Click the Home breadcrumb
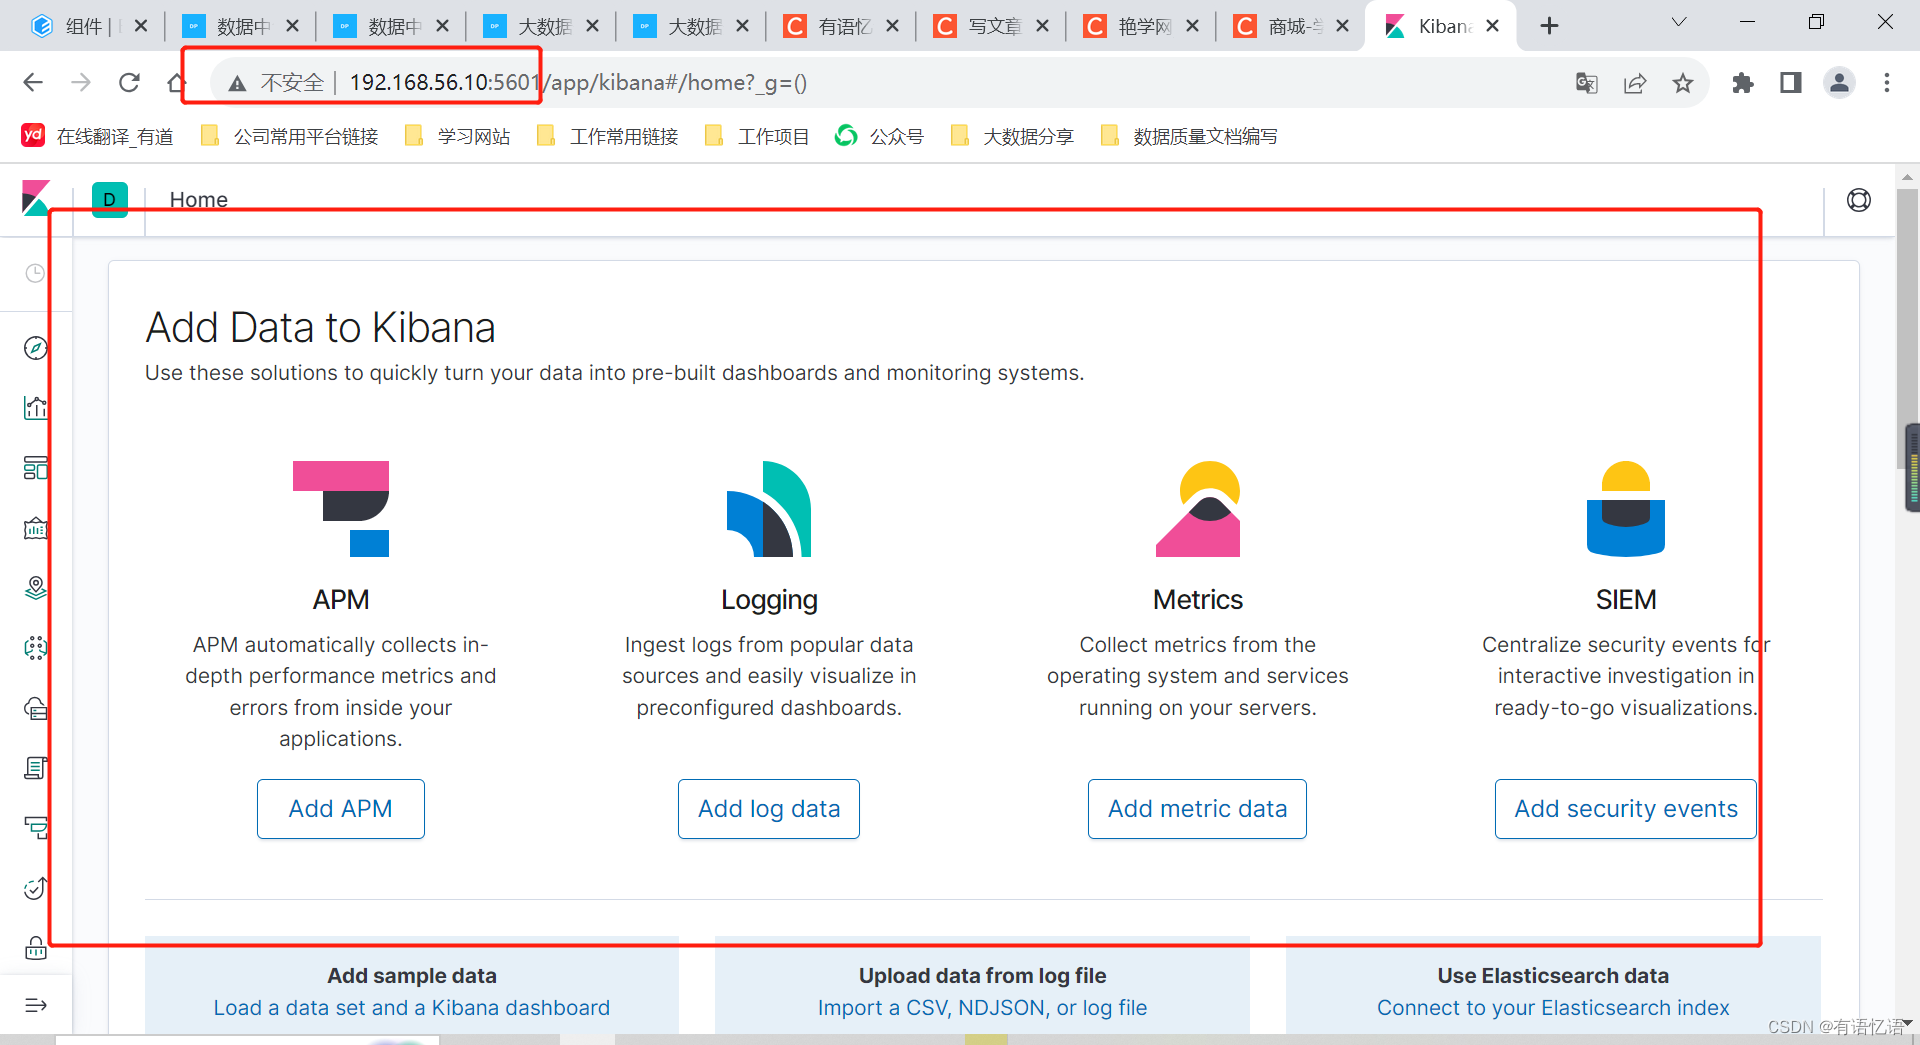Viewport: 1920px width, 1045px height. tap(199, 199)
